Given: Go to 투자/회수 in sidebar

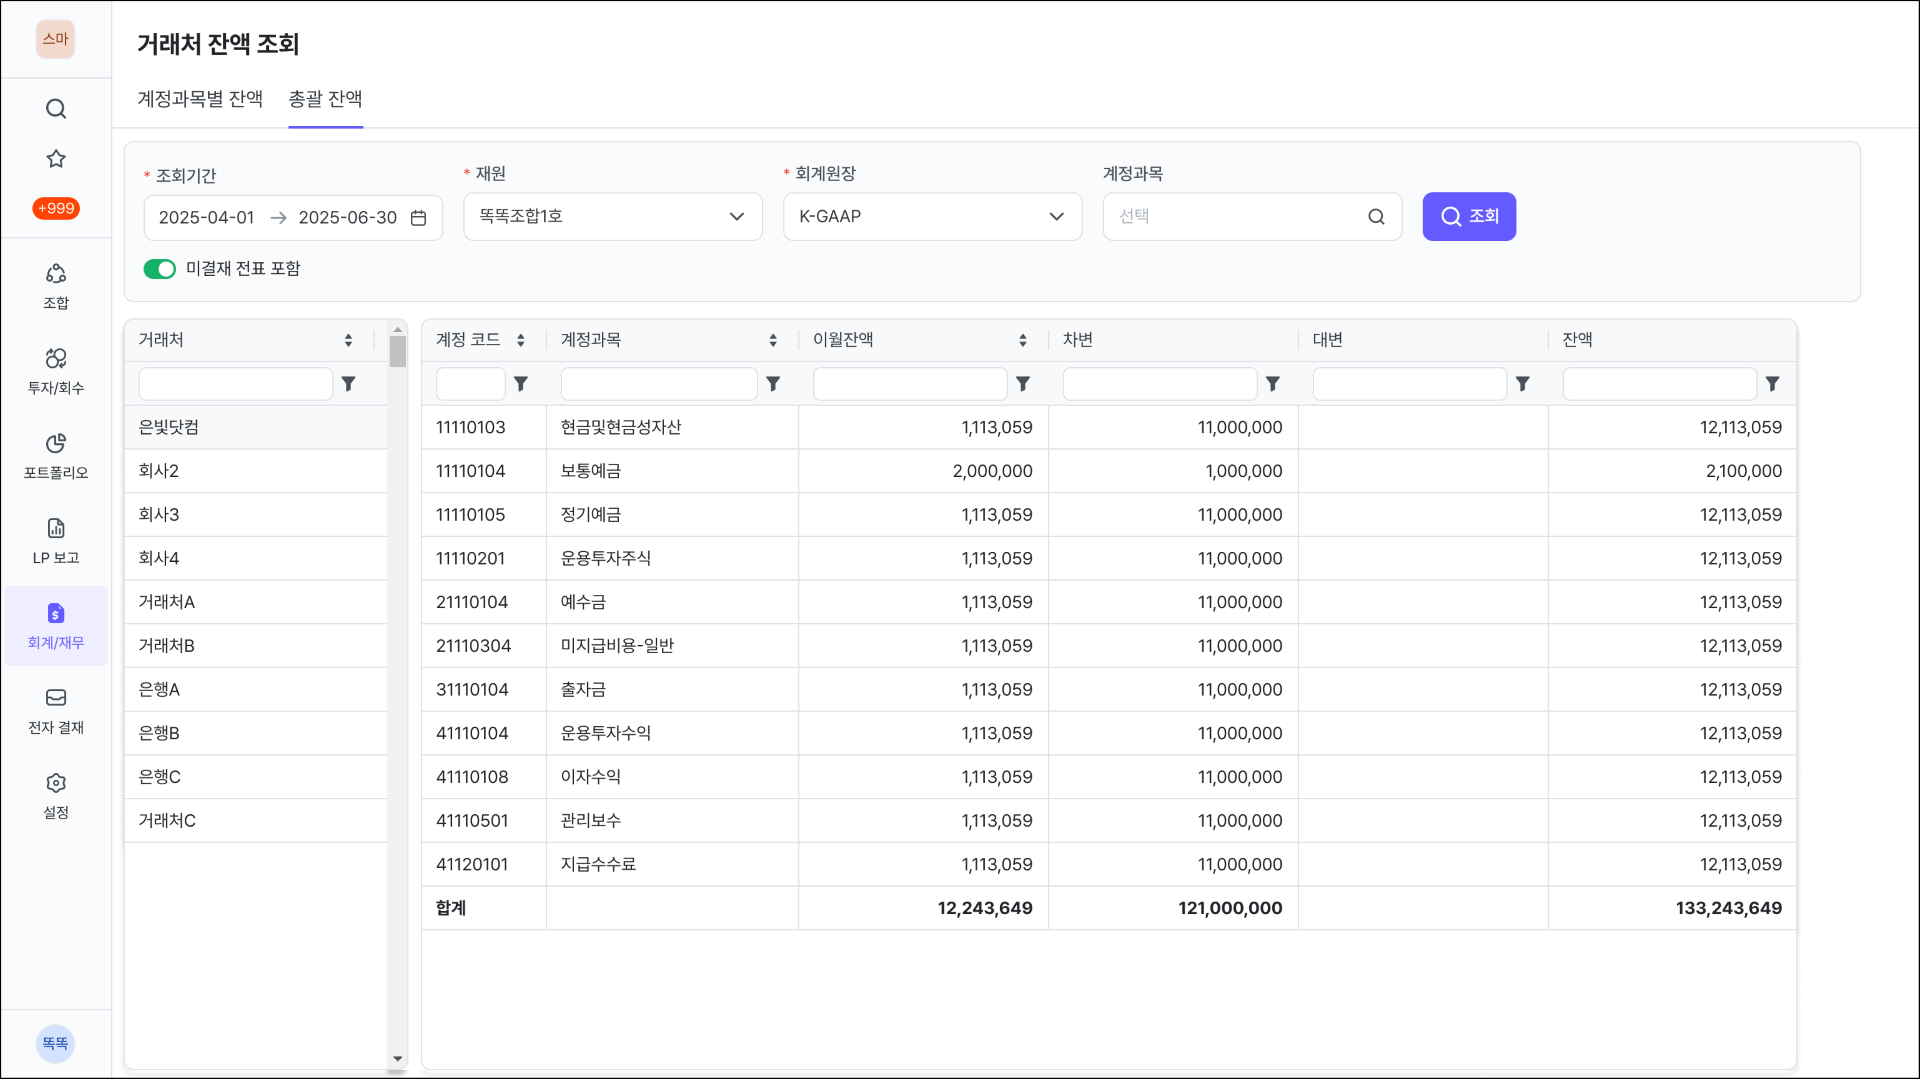Looking at the screenshot, I should 56,370.
